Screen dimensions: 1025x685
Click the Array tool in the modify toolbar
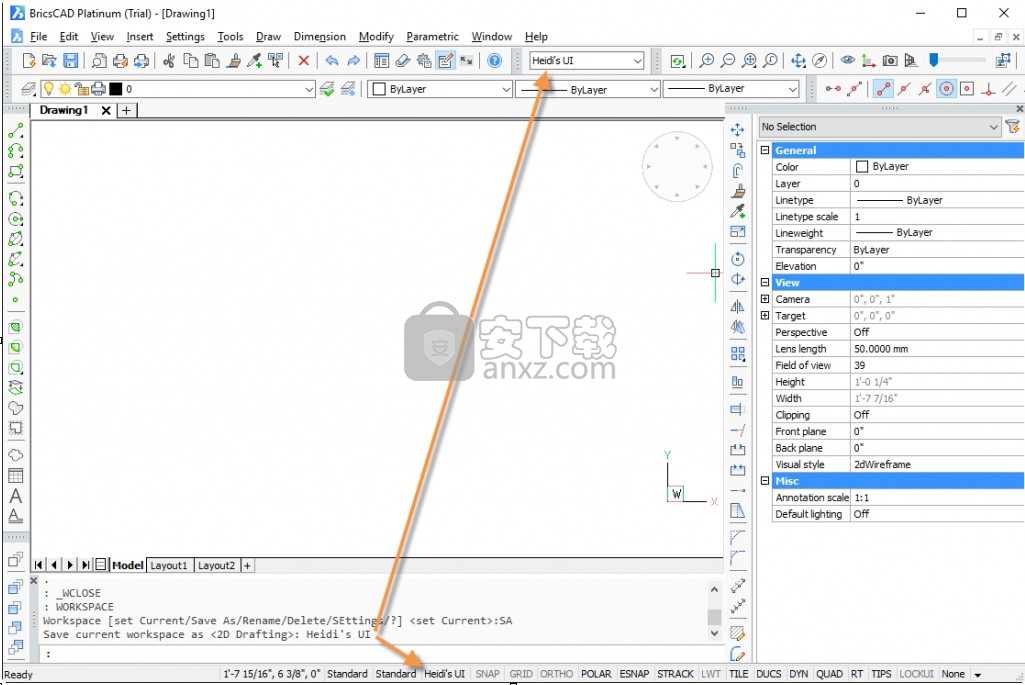[x=737, y=354]
